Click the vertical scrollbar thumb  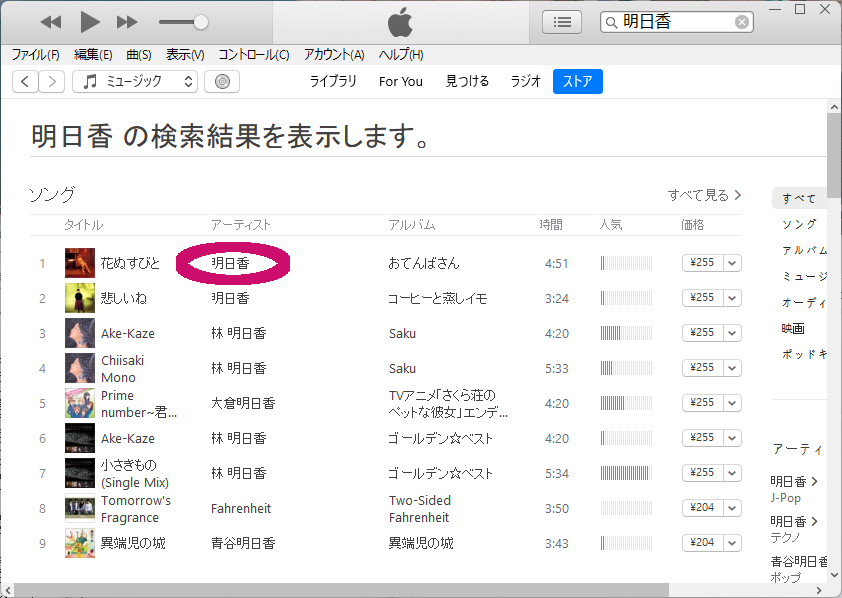pyautogui.click(x=834, y=156)
